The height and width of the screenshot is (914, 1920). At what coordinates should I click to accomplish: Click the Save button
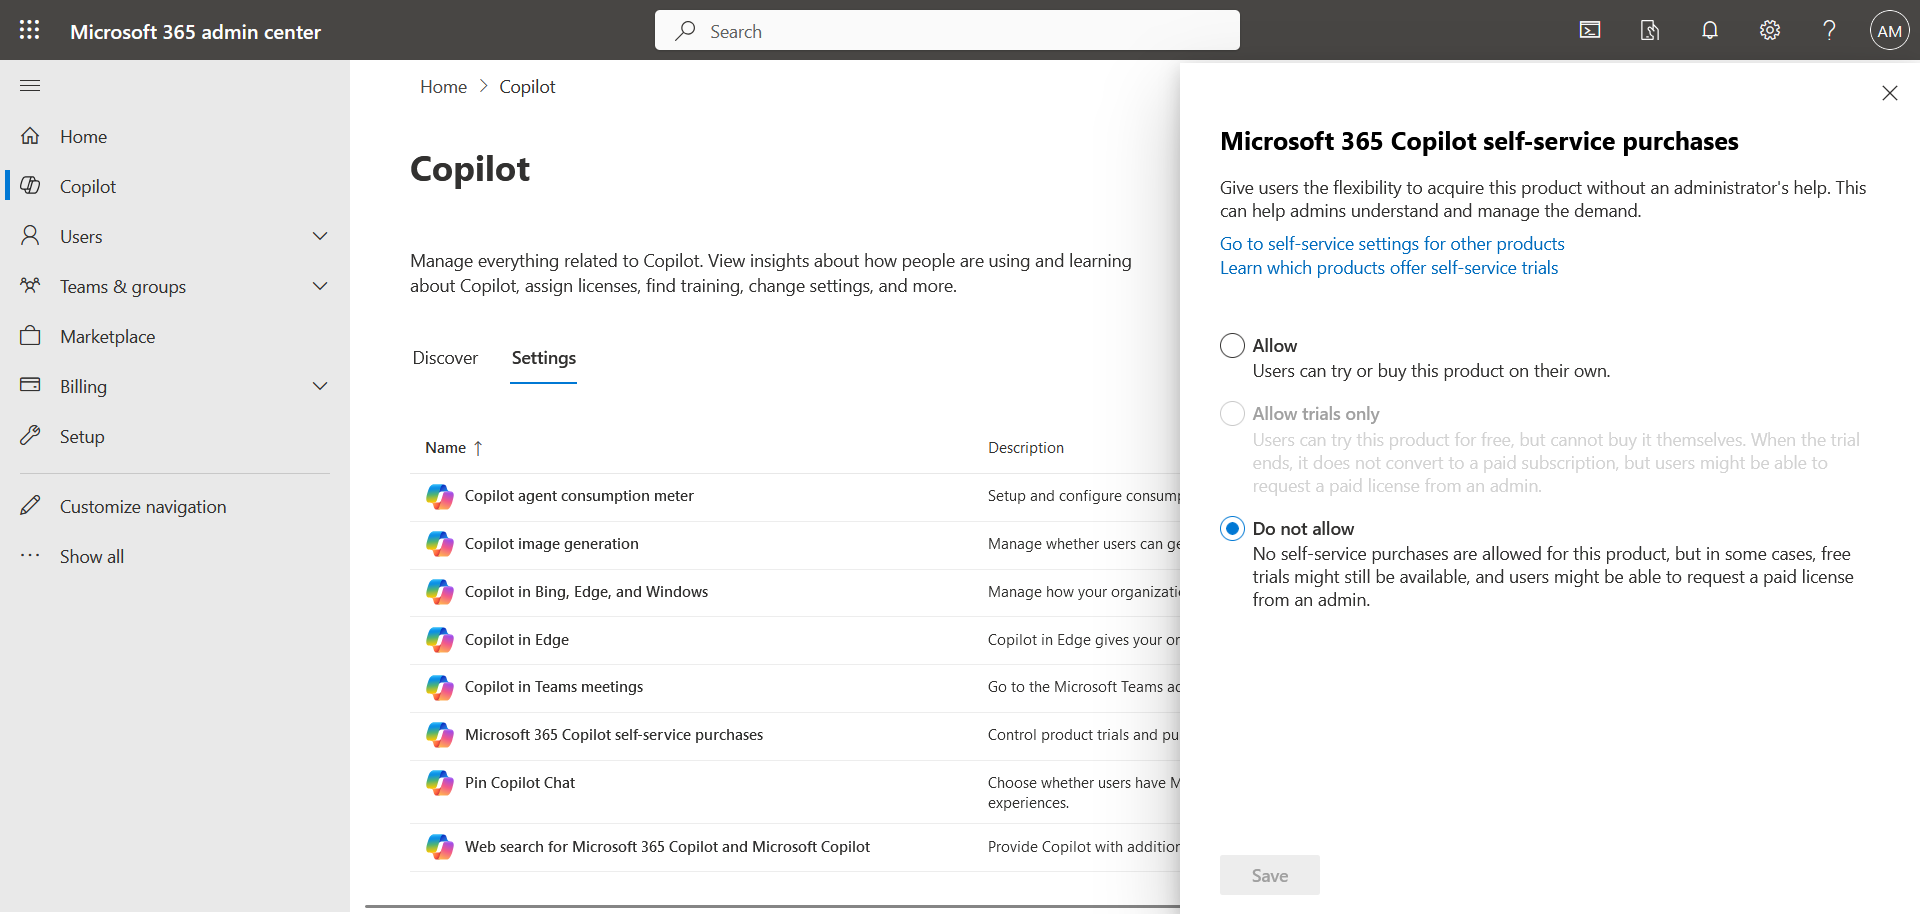tap(1269, 875)
